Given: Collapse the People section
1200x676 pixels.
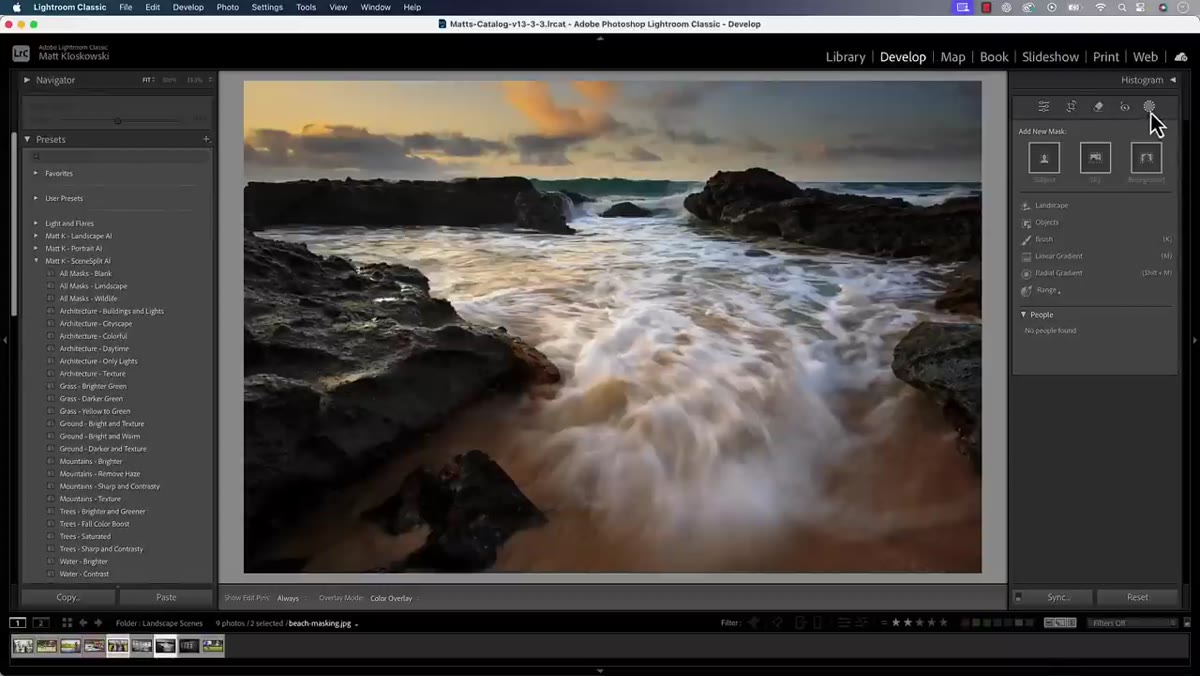Looking at the screenshot, I should (x=1023, y=315).
